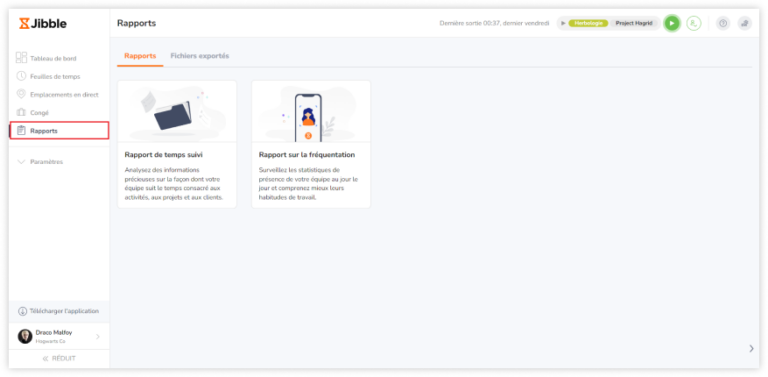768x377 pixels.
Task: Switch to the Fichiers exportés tab
Action: click(x=199, y=56)
